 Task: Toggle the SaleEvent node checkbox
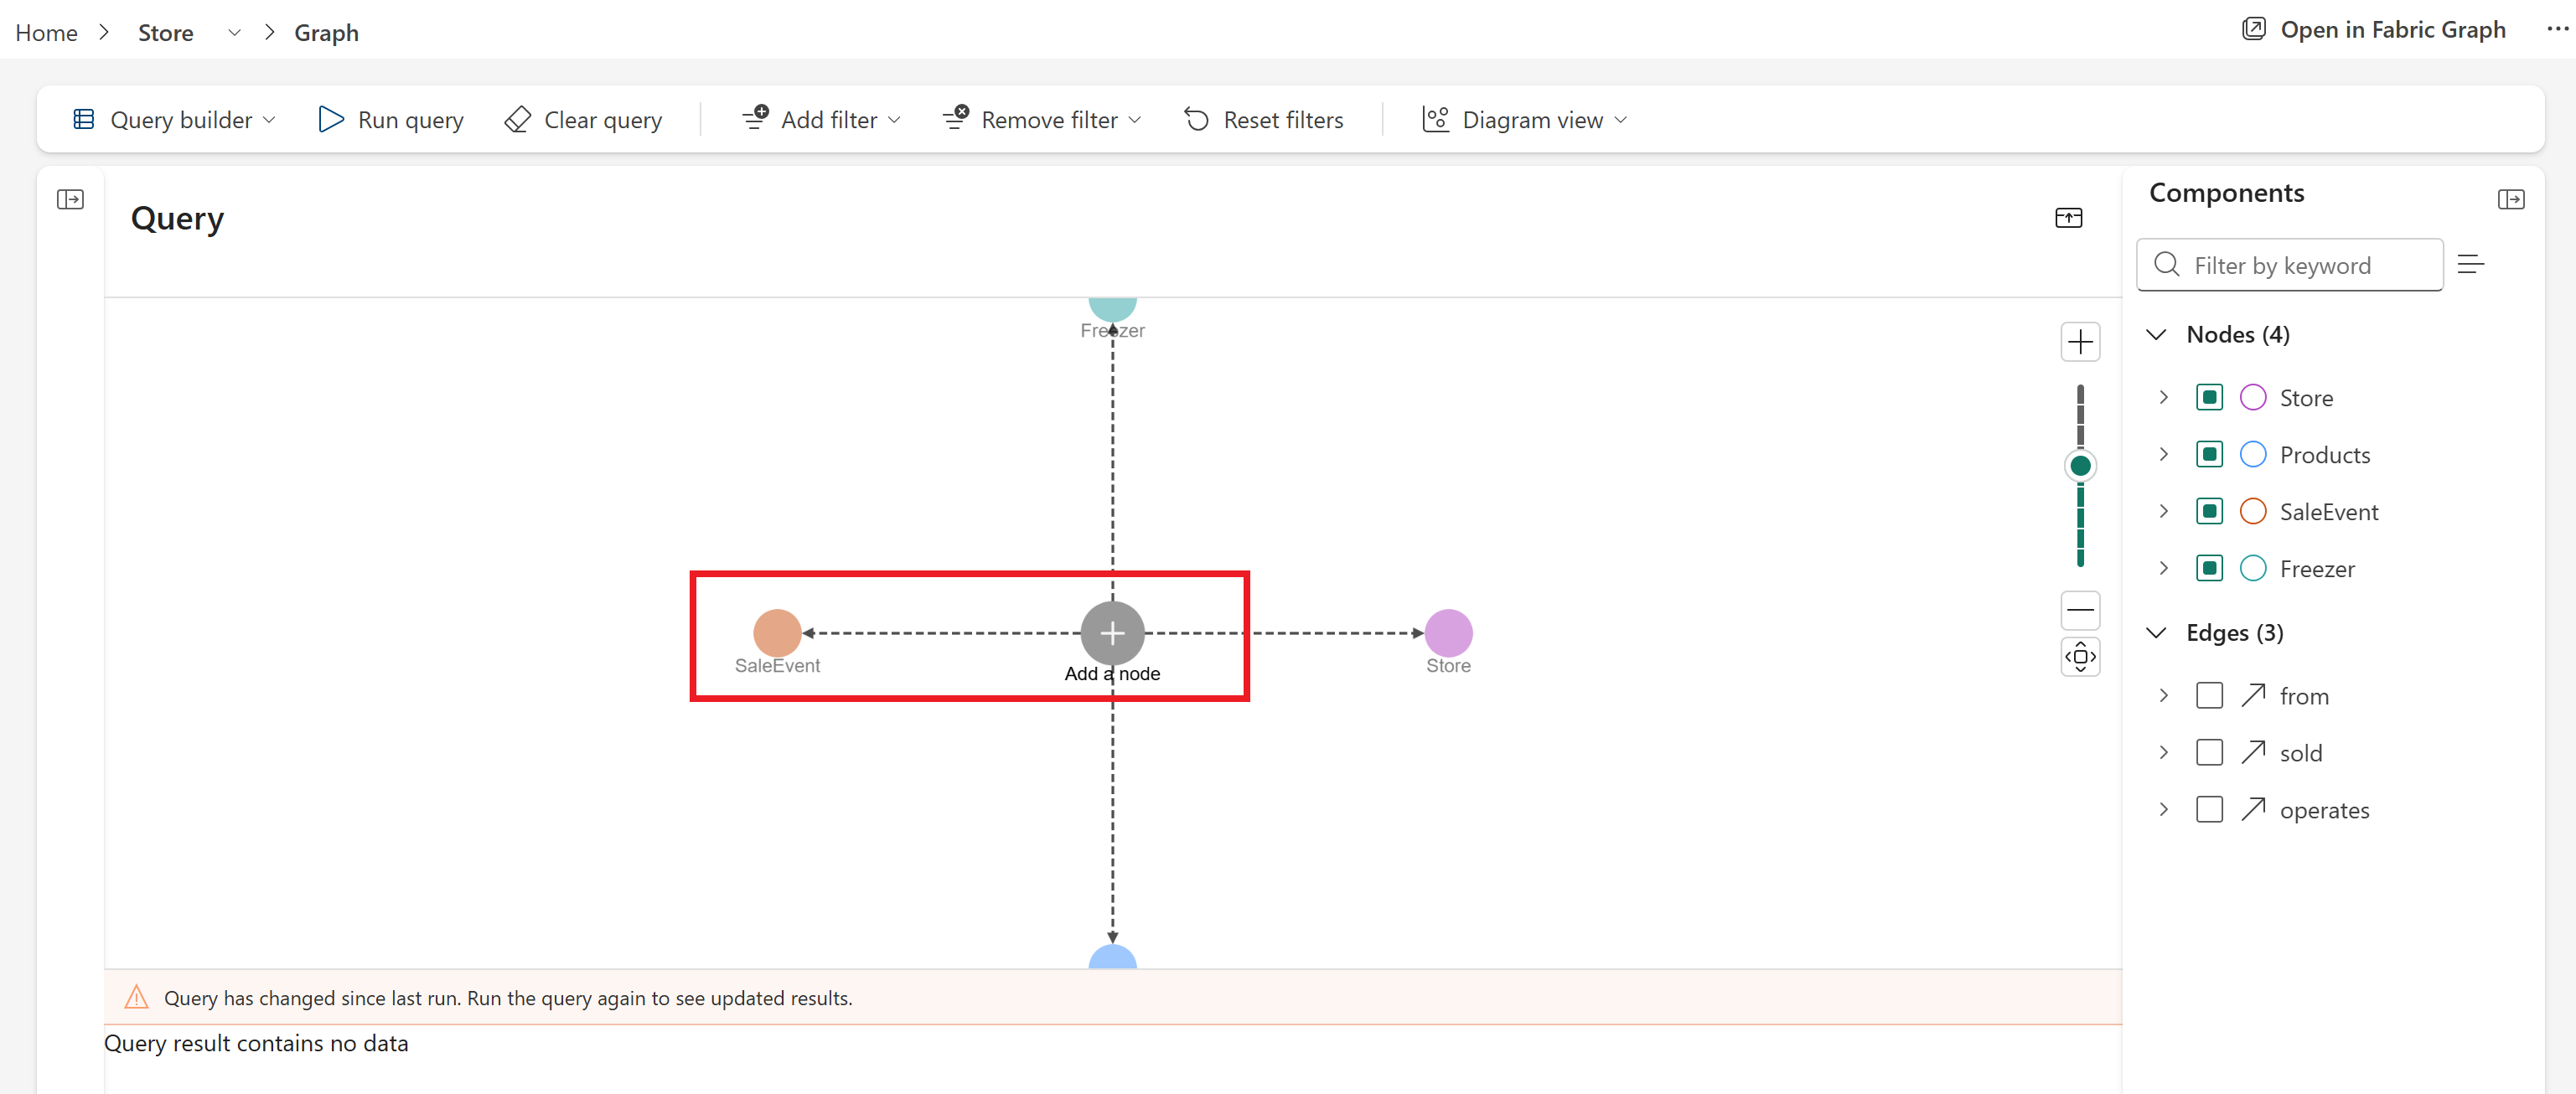point(2209,511)
